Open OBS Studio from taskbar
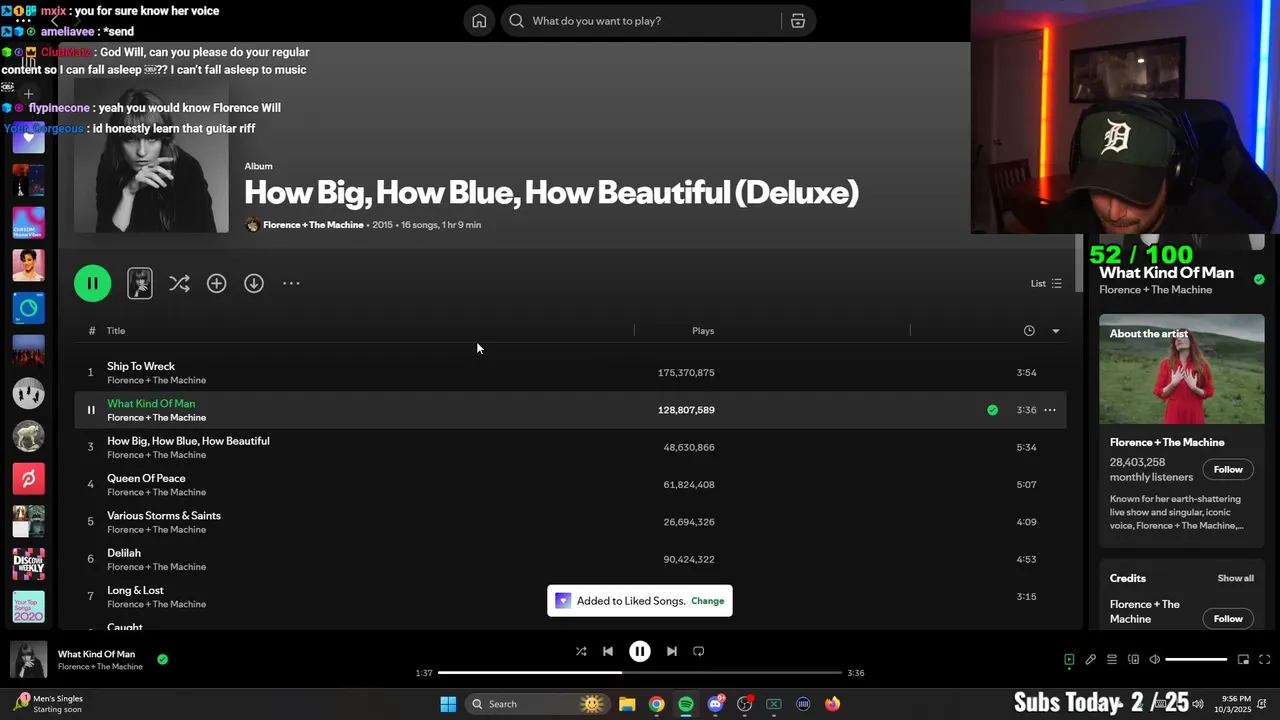The height and width of the screenshot is (720, 1280). [744, 704]
